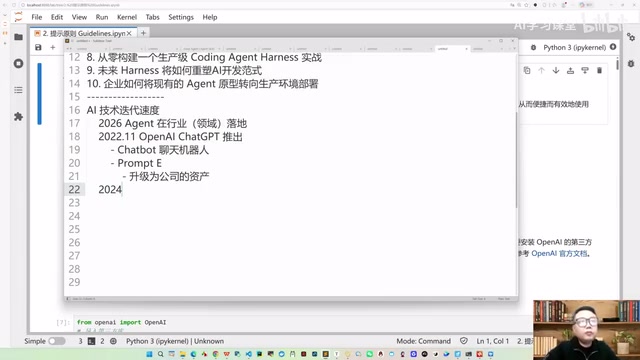Click line '2022.11 OpenAI ChatGPT 推出'

[x=171, y=137]
